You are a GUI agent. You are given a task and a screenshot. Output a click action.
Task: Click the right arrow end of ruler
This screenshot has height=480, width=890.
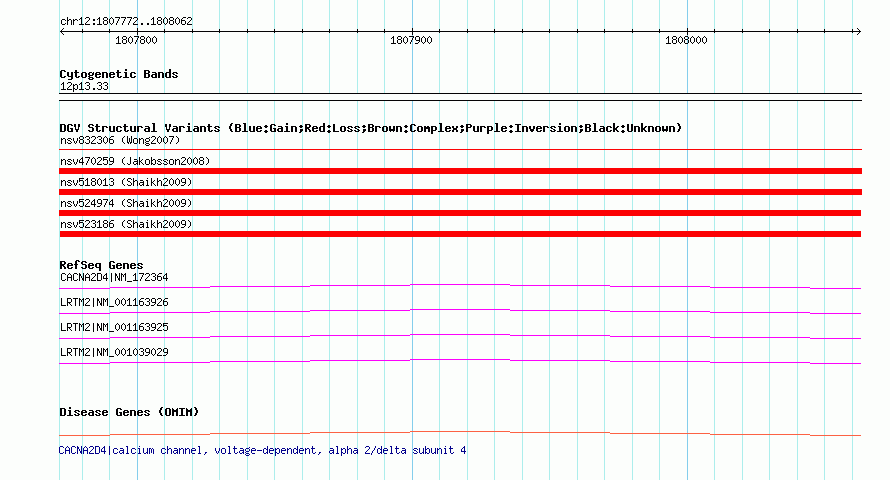coord(858,32)
